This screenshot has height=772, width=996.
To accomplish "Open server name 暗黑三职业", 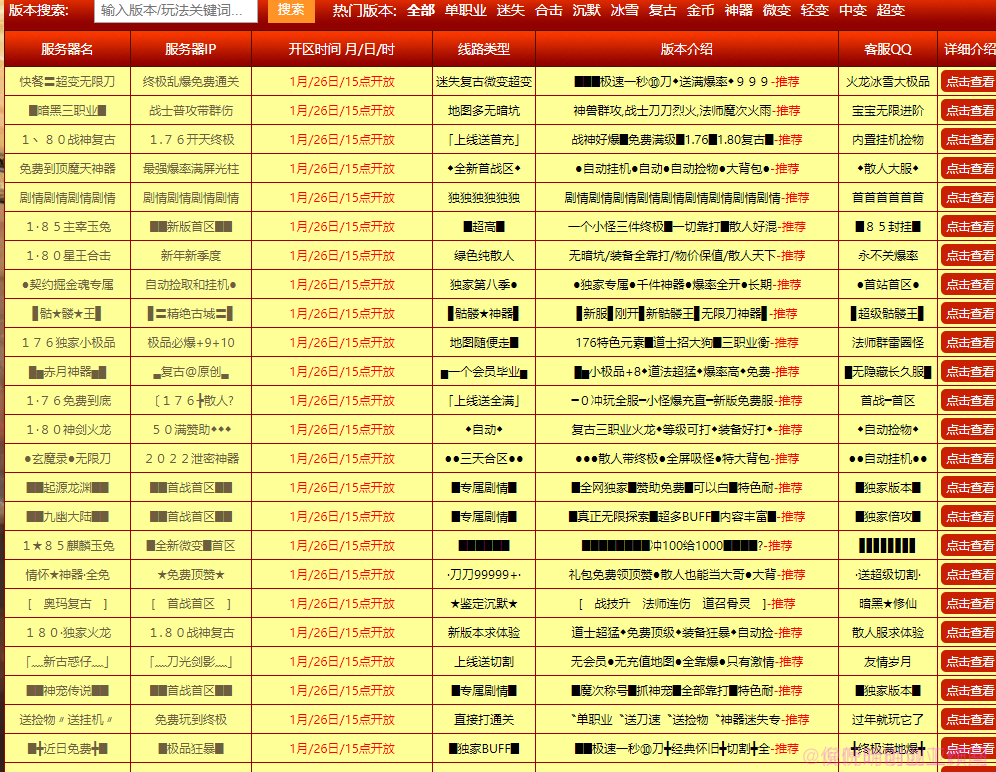I will click(67, 111).
